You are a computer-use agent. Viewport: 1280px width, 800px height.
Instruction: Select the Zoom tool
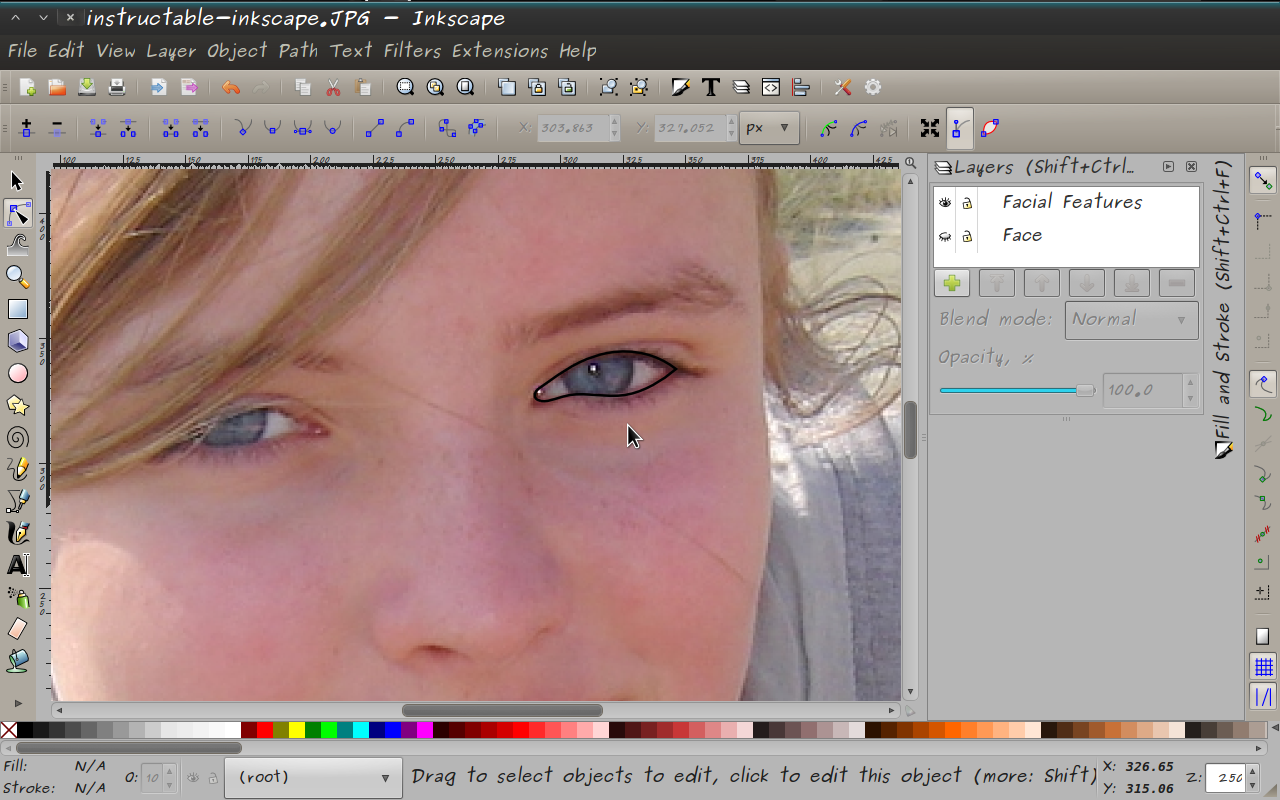point(18,277)
